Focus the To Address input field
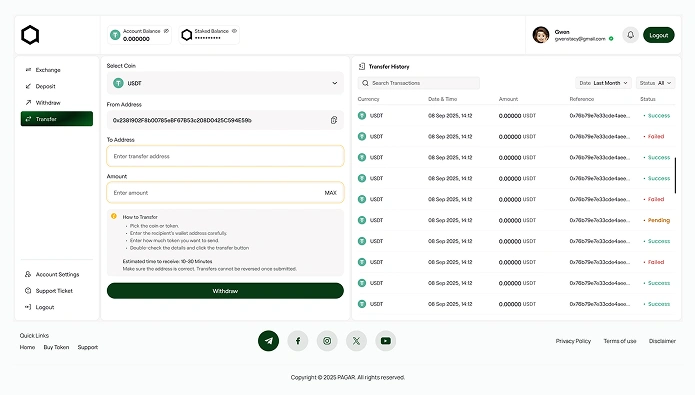 [x=225, y=156]
